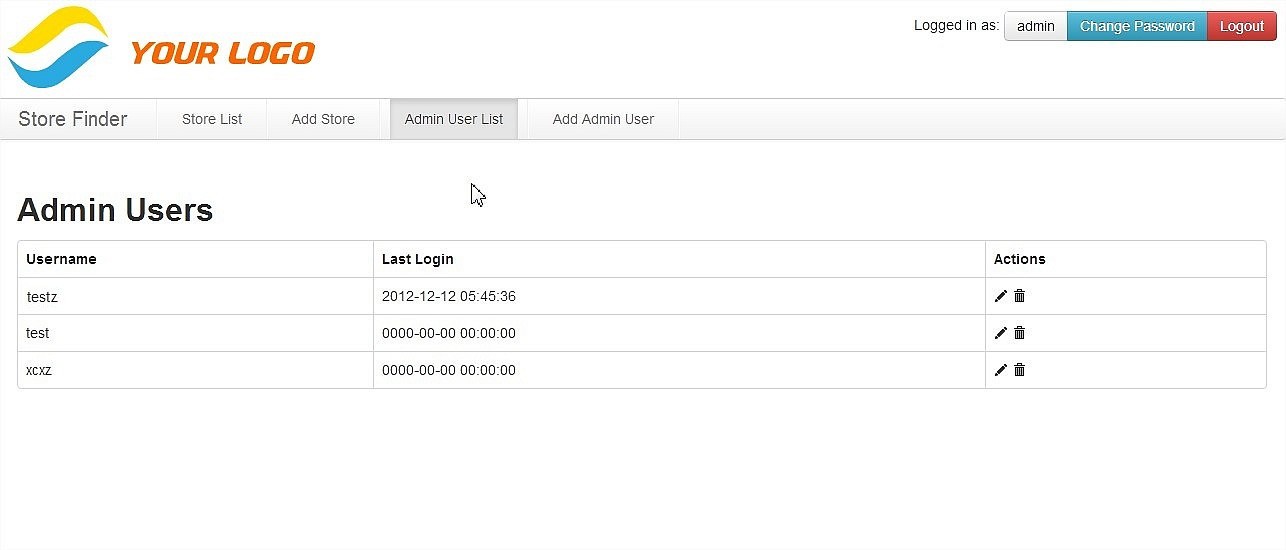Screen dimensions: 1286x550
Task: Click the Last Login column header
Action: point(679,259)
